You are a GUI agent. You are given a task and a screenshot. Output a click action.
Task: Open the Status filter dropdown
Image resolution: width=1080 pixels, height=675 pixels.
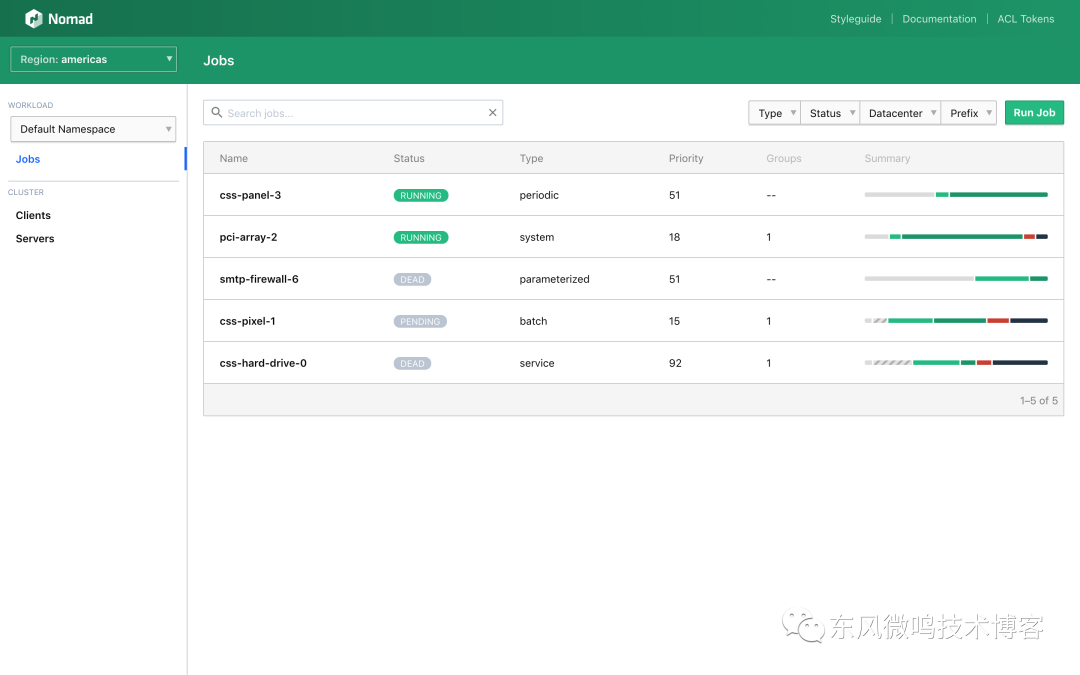click(x=830, y=113)
